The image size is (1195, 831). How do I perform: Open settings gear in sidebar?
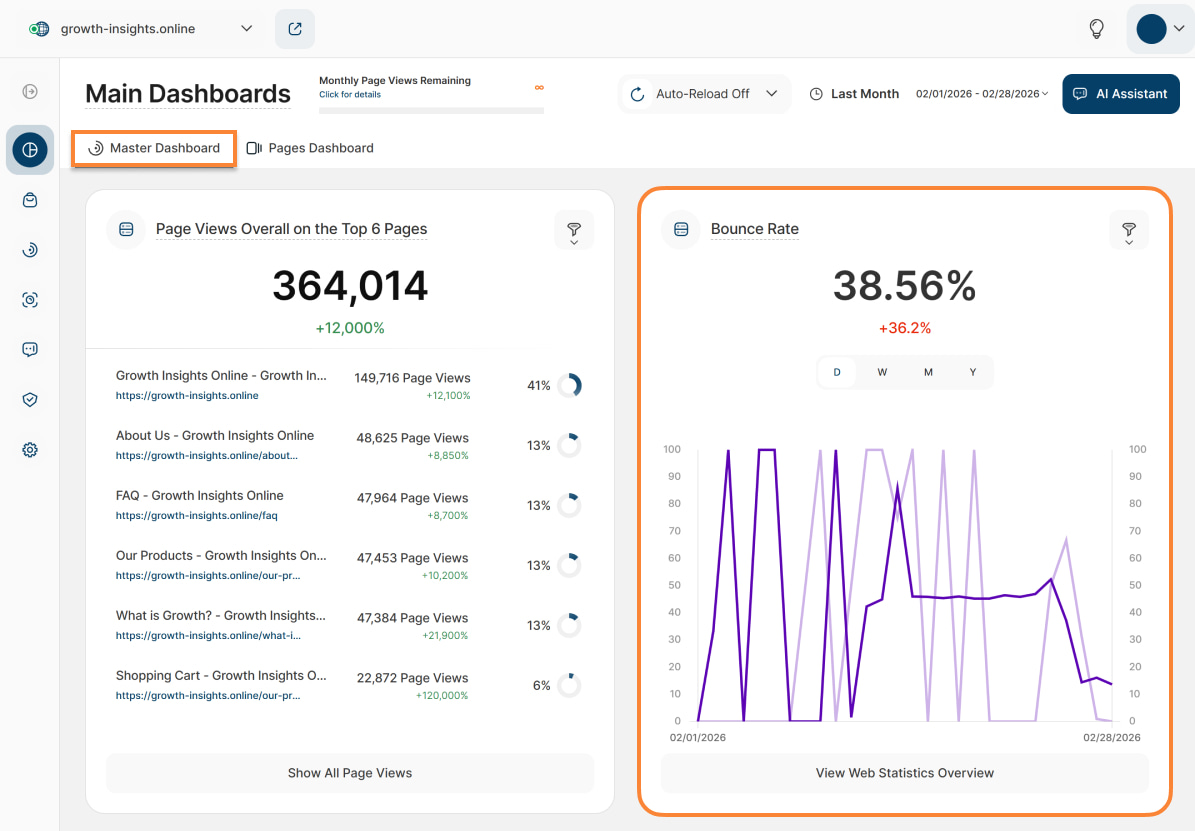pos(30,450)
